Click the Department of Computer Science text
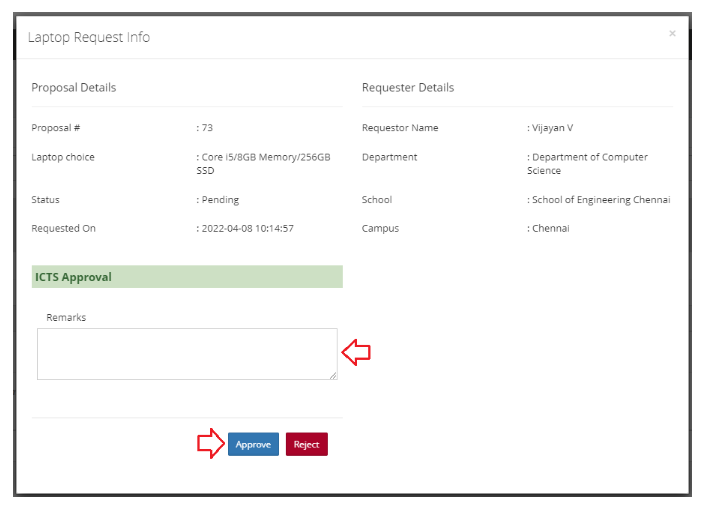Viewport: 711px width, 507px height. click(589, 164)
